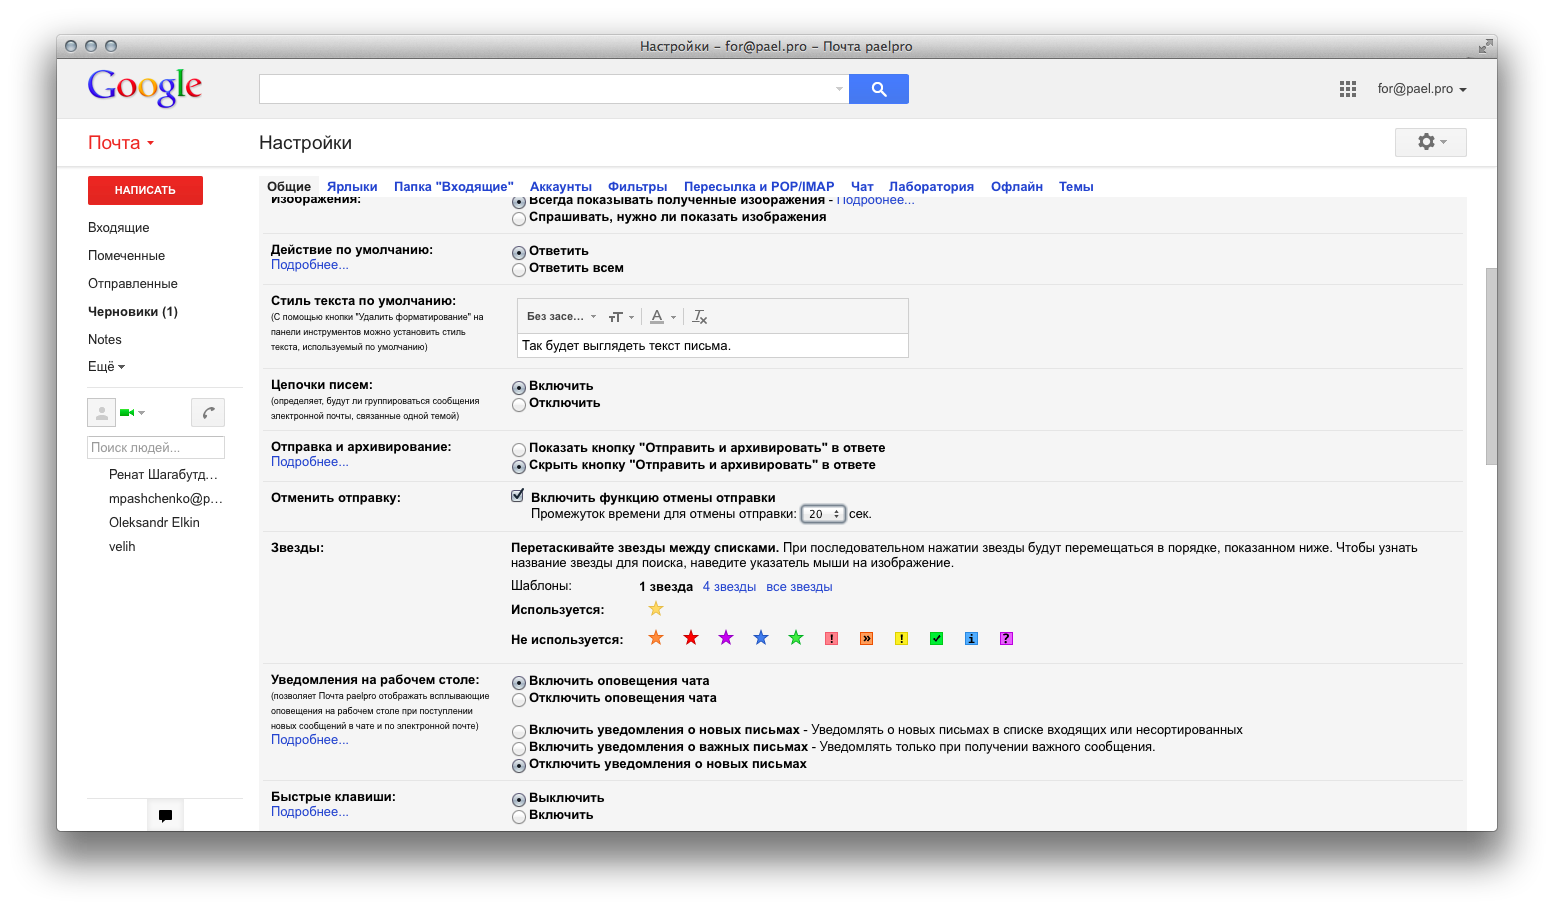Click the chat bubble icon at bottom
Viewport: 1554px width, 910px height.
[165, 816]
